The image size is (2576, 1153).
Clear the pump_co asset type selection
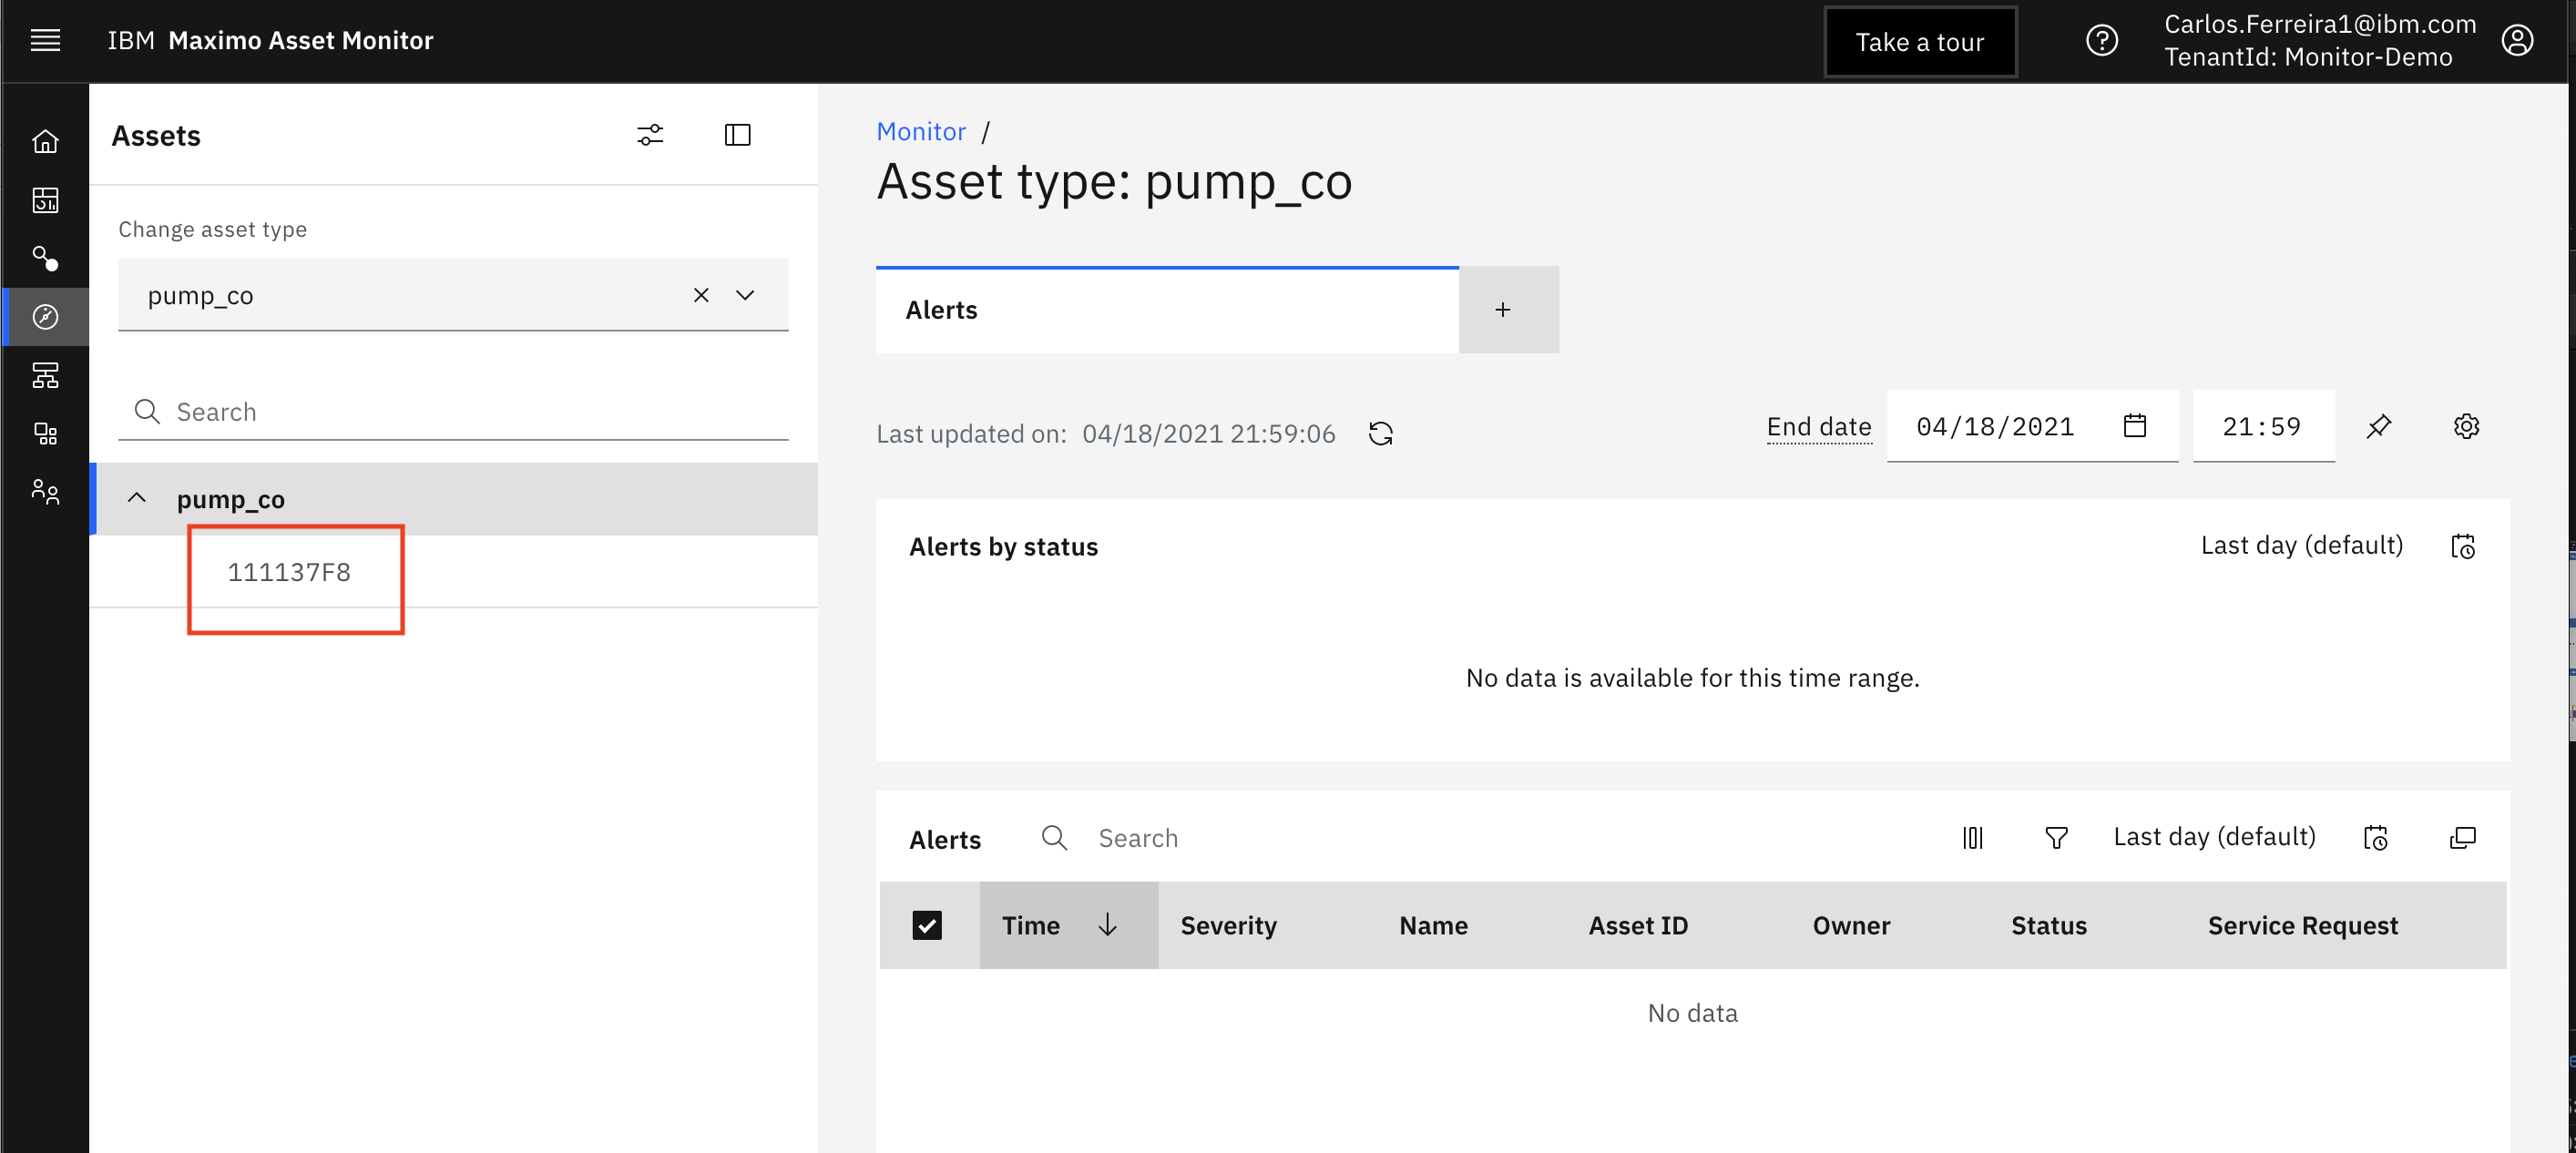pyautogui.click(x=701, y=295)
